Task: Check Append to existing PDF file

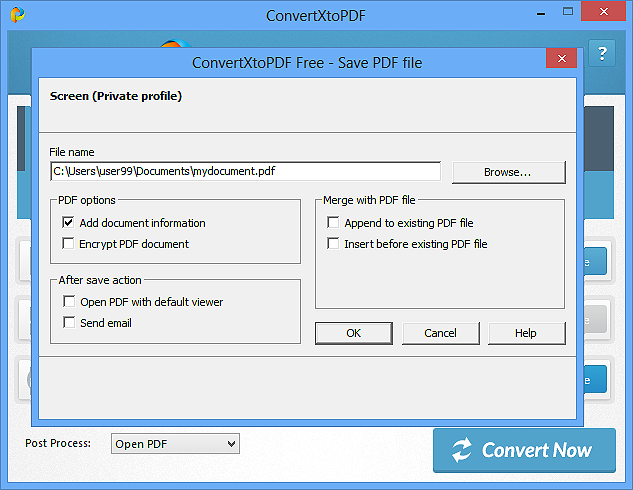Action: (x=333, y=222)
